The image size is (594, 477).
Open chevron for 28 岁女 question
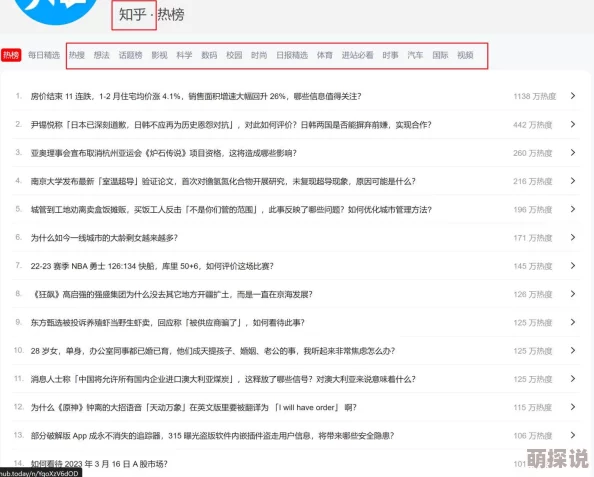[x=573, y=350]
